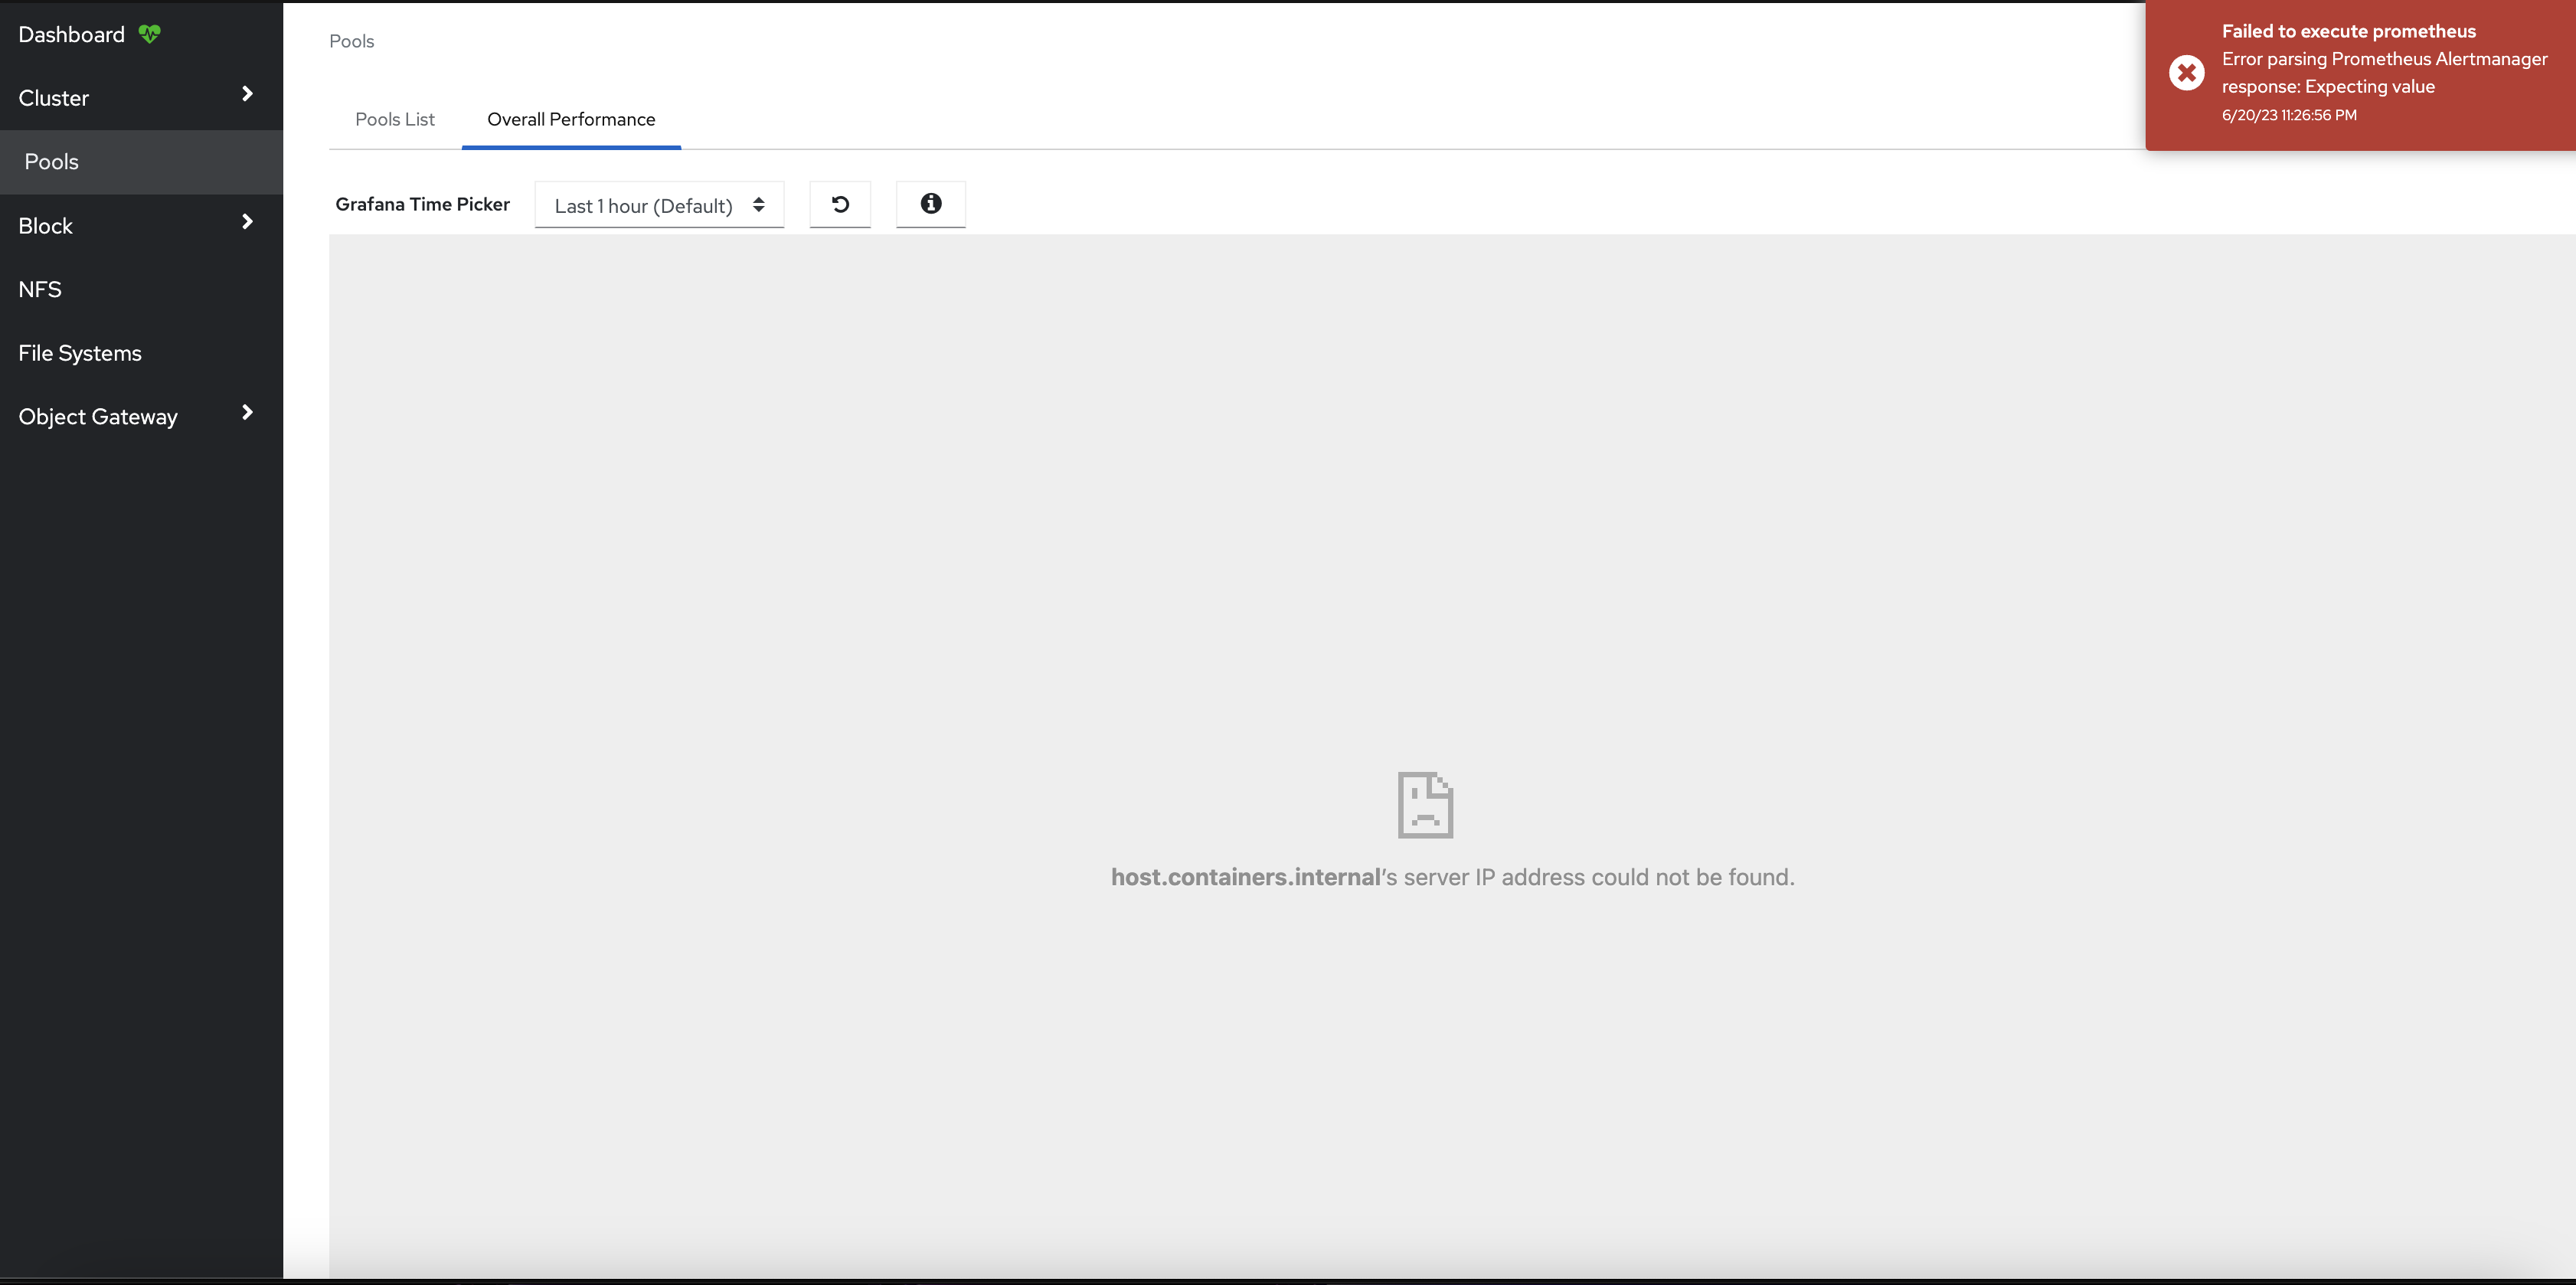The height and width of the screenshot is (1285, 2576).
Task: Expand the Block navigation section
Action: pyautogui.click(x=45, y=225)
